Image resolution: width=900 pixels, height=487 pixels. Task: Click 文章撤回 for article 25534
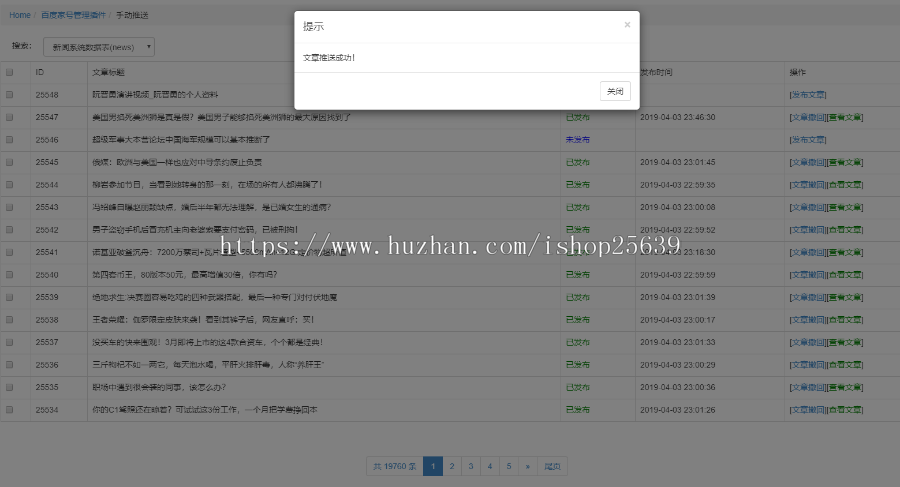coord(808,410)
